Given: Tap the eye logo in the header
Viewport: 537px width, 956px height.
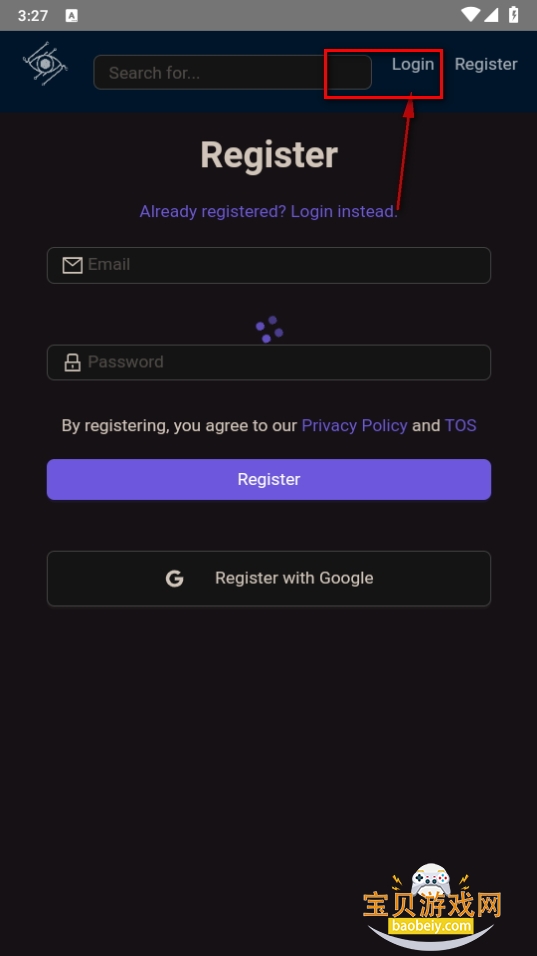Looking at the screenshot, I should [x=45, y=63].
